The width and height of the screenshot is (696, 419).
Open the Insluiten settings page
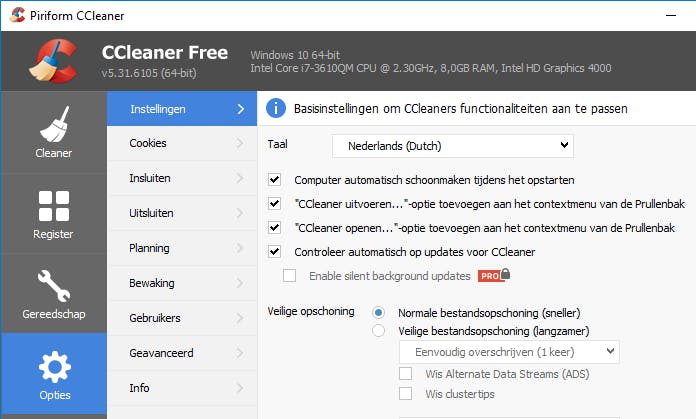pos(182,178)
